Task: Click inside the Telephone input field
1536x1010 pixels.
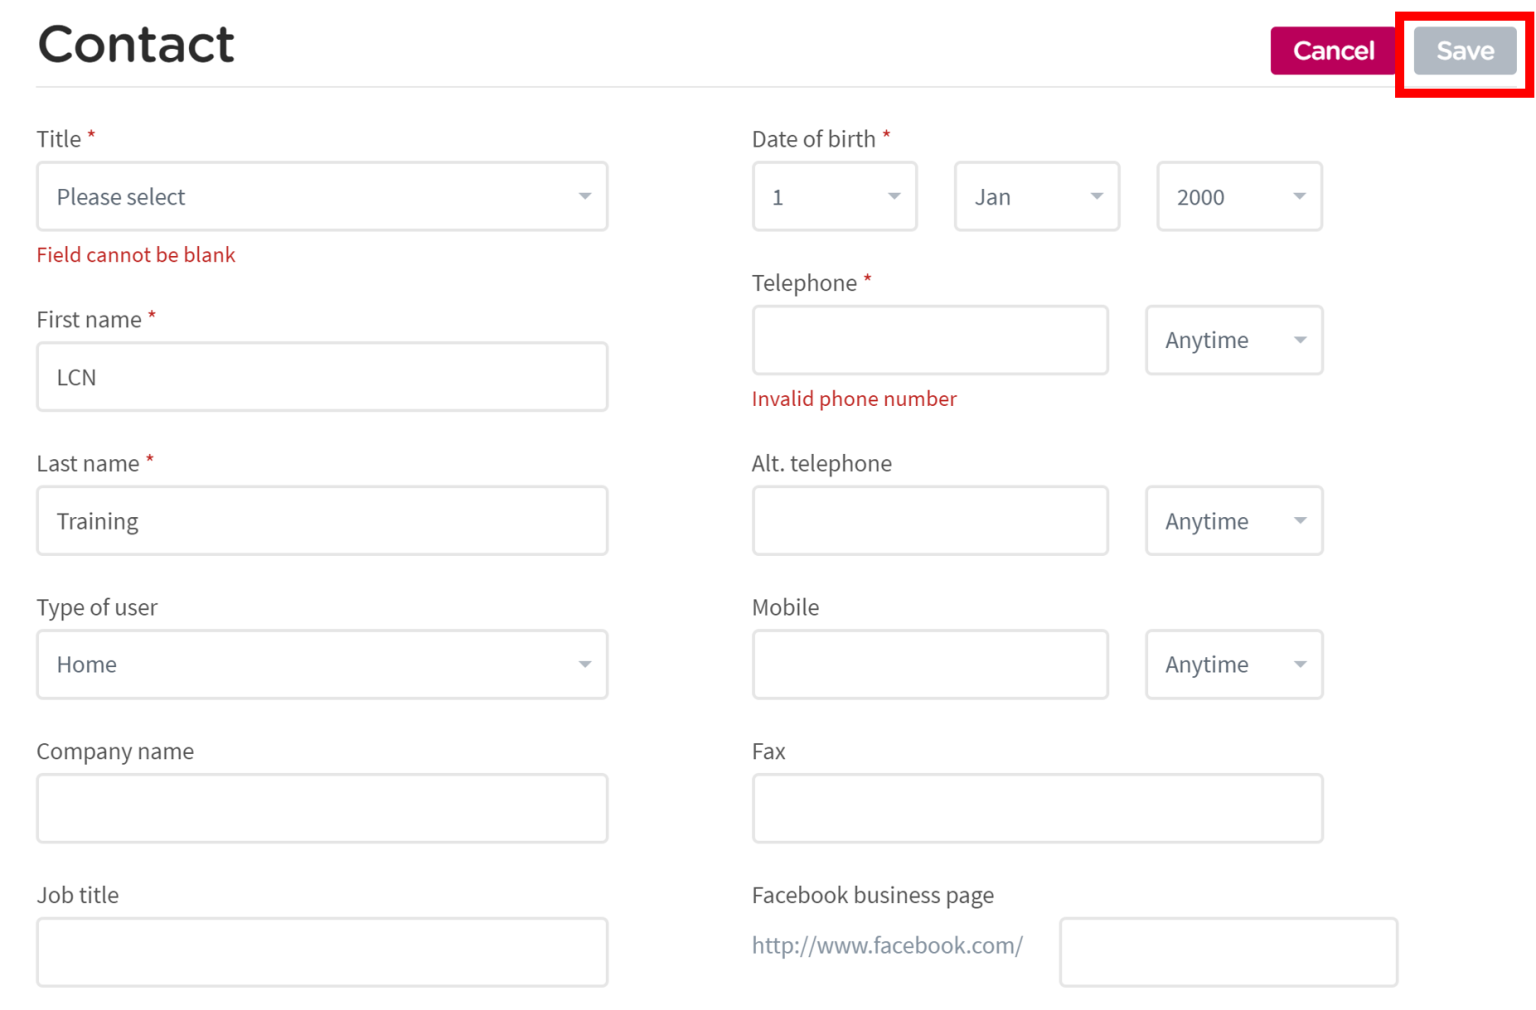Action: [x=929, y=340]
